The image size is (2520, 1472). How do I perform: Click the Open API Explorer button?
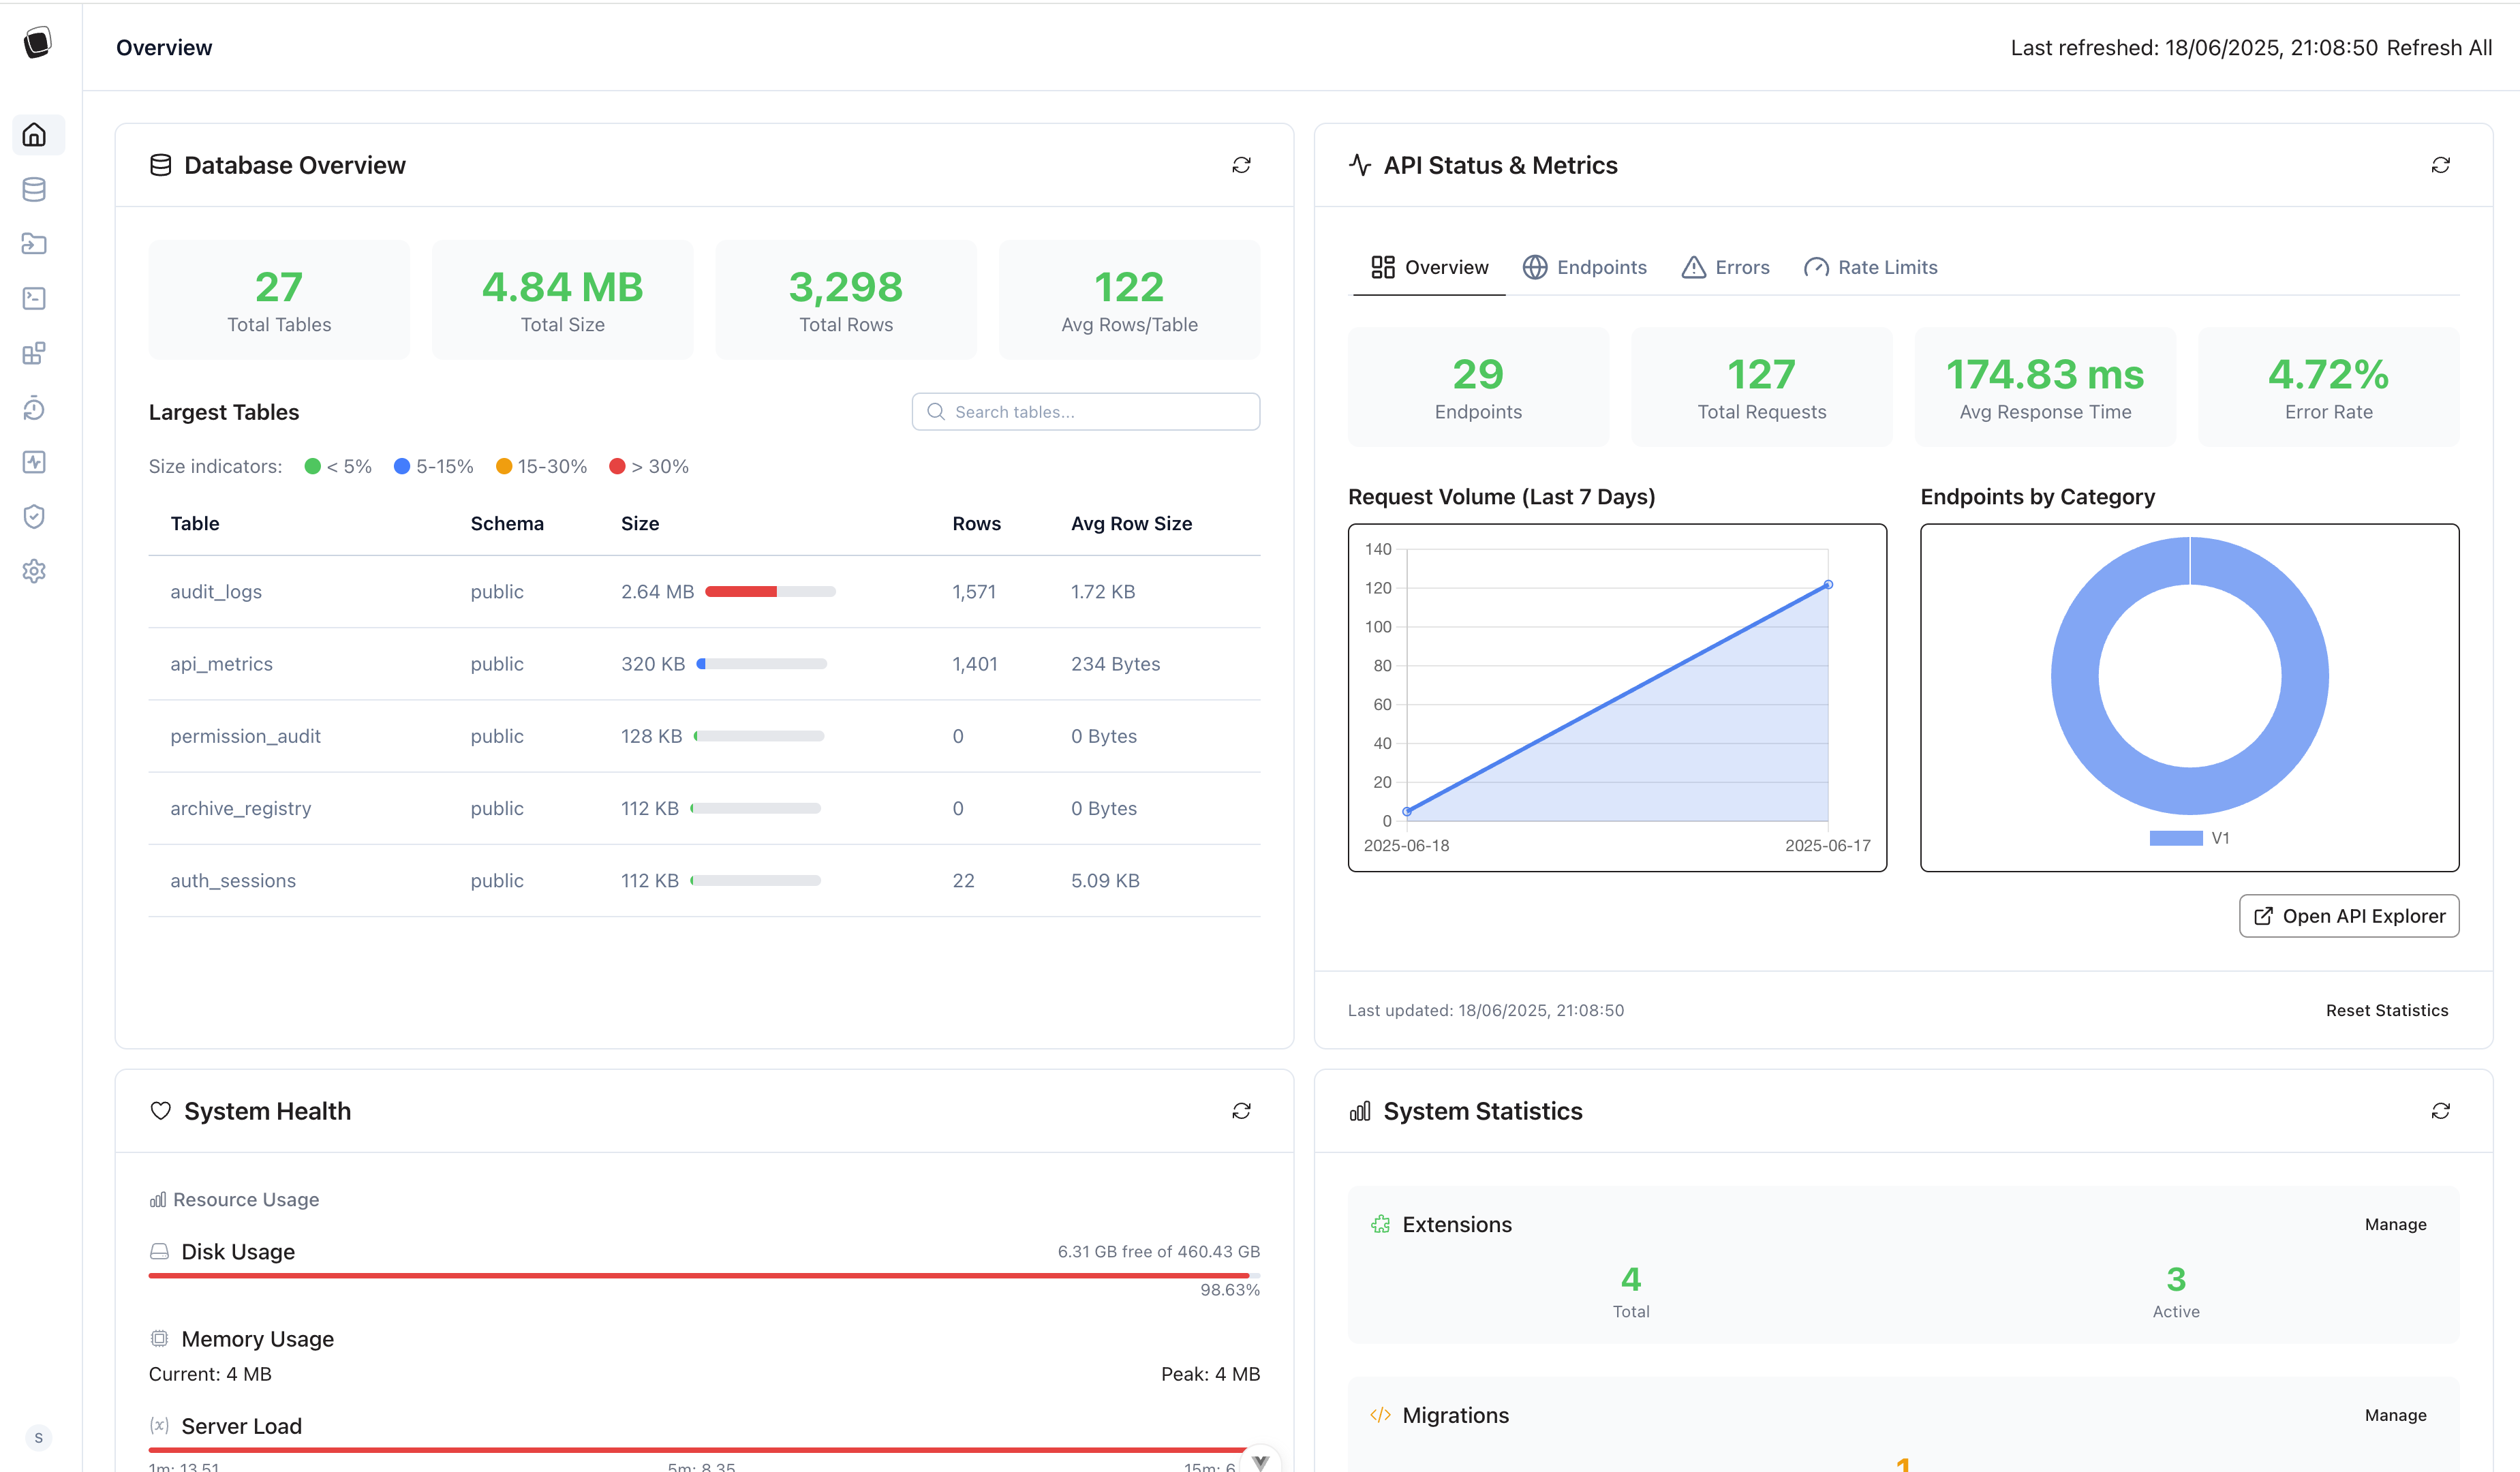coord(2348,916)
